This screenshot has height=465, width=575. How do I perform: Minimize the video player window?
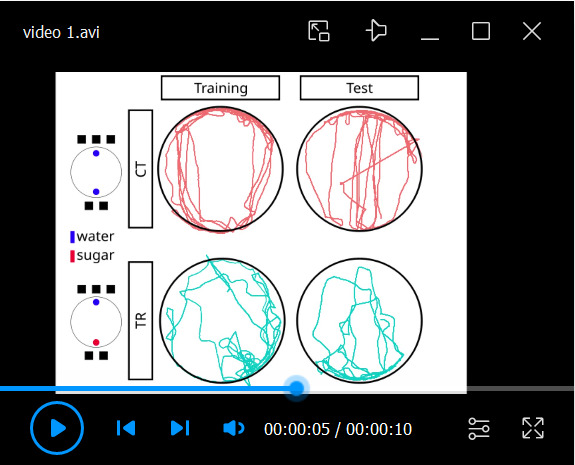coord(430,38)
